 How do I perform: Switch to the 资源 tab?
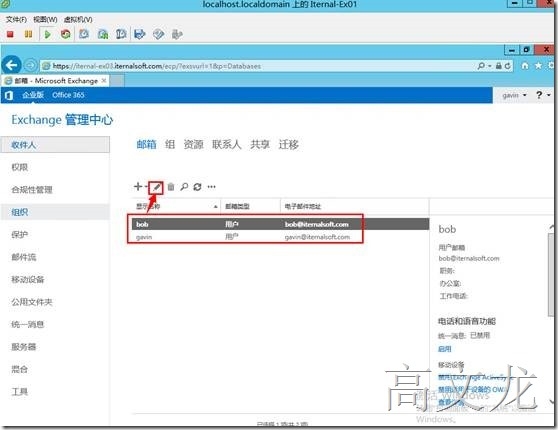pyautogui.click(x=193, y=145)
